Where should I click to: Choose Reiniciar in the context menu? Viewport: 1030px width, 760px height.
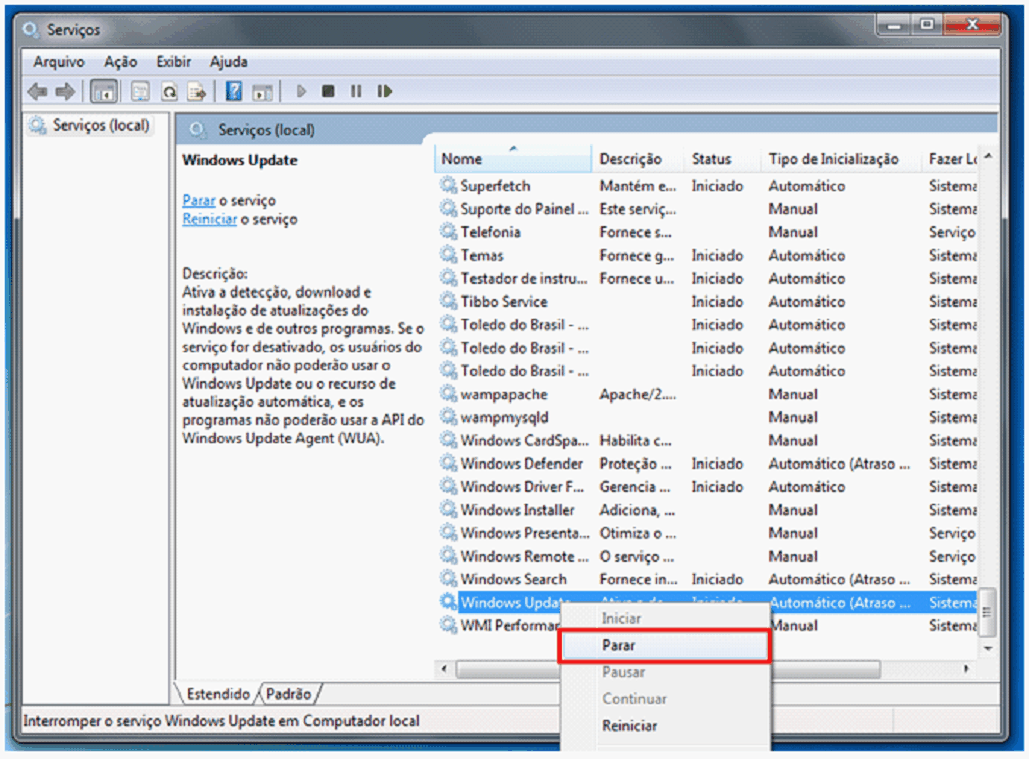tap(630, 726)
